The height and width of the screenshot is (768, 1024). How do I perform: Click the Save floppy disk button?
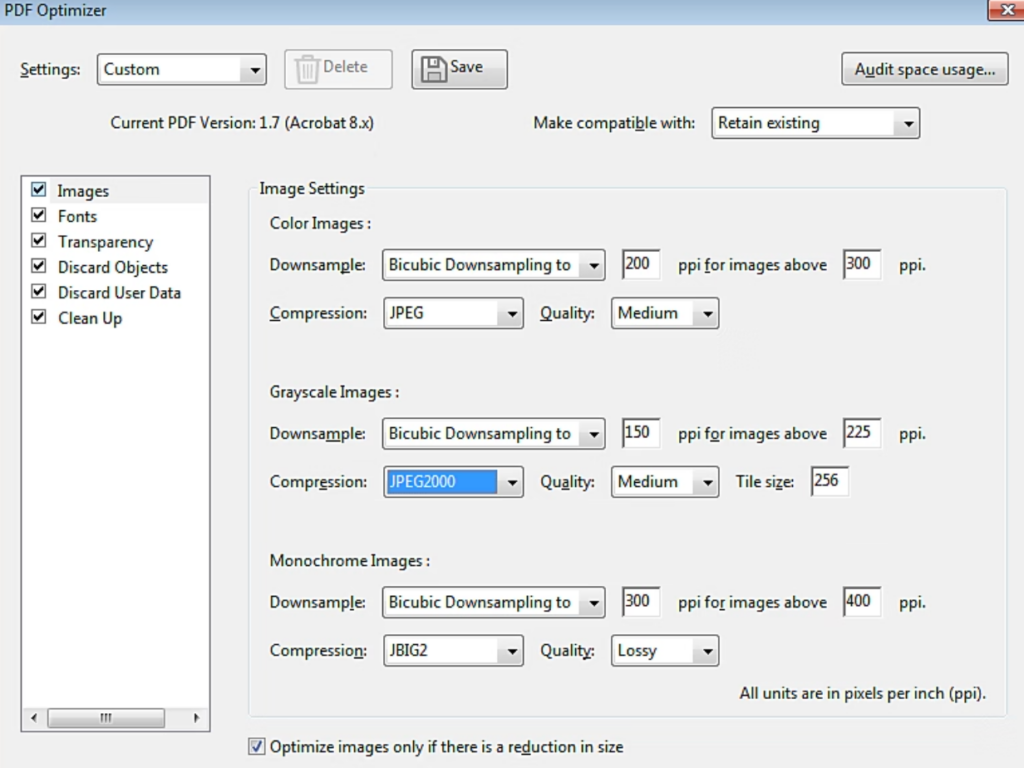click(x=459, y=69)
